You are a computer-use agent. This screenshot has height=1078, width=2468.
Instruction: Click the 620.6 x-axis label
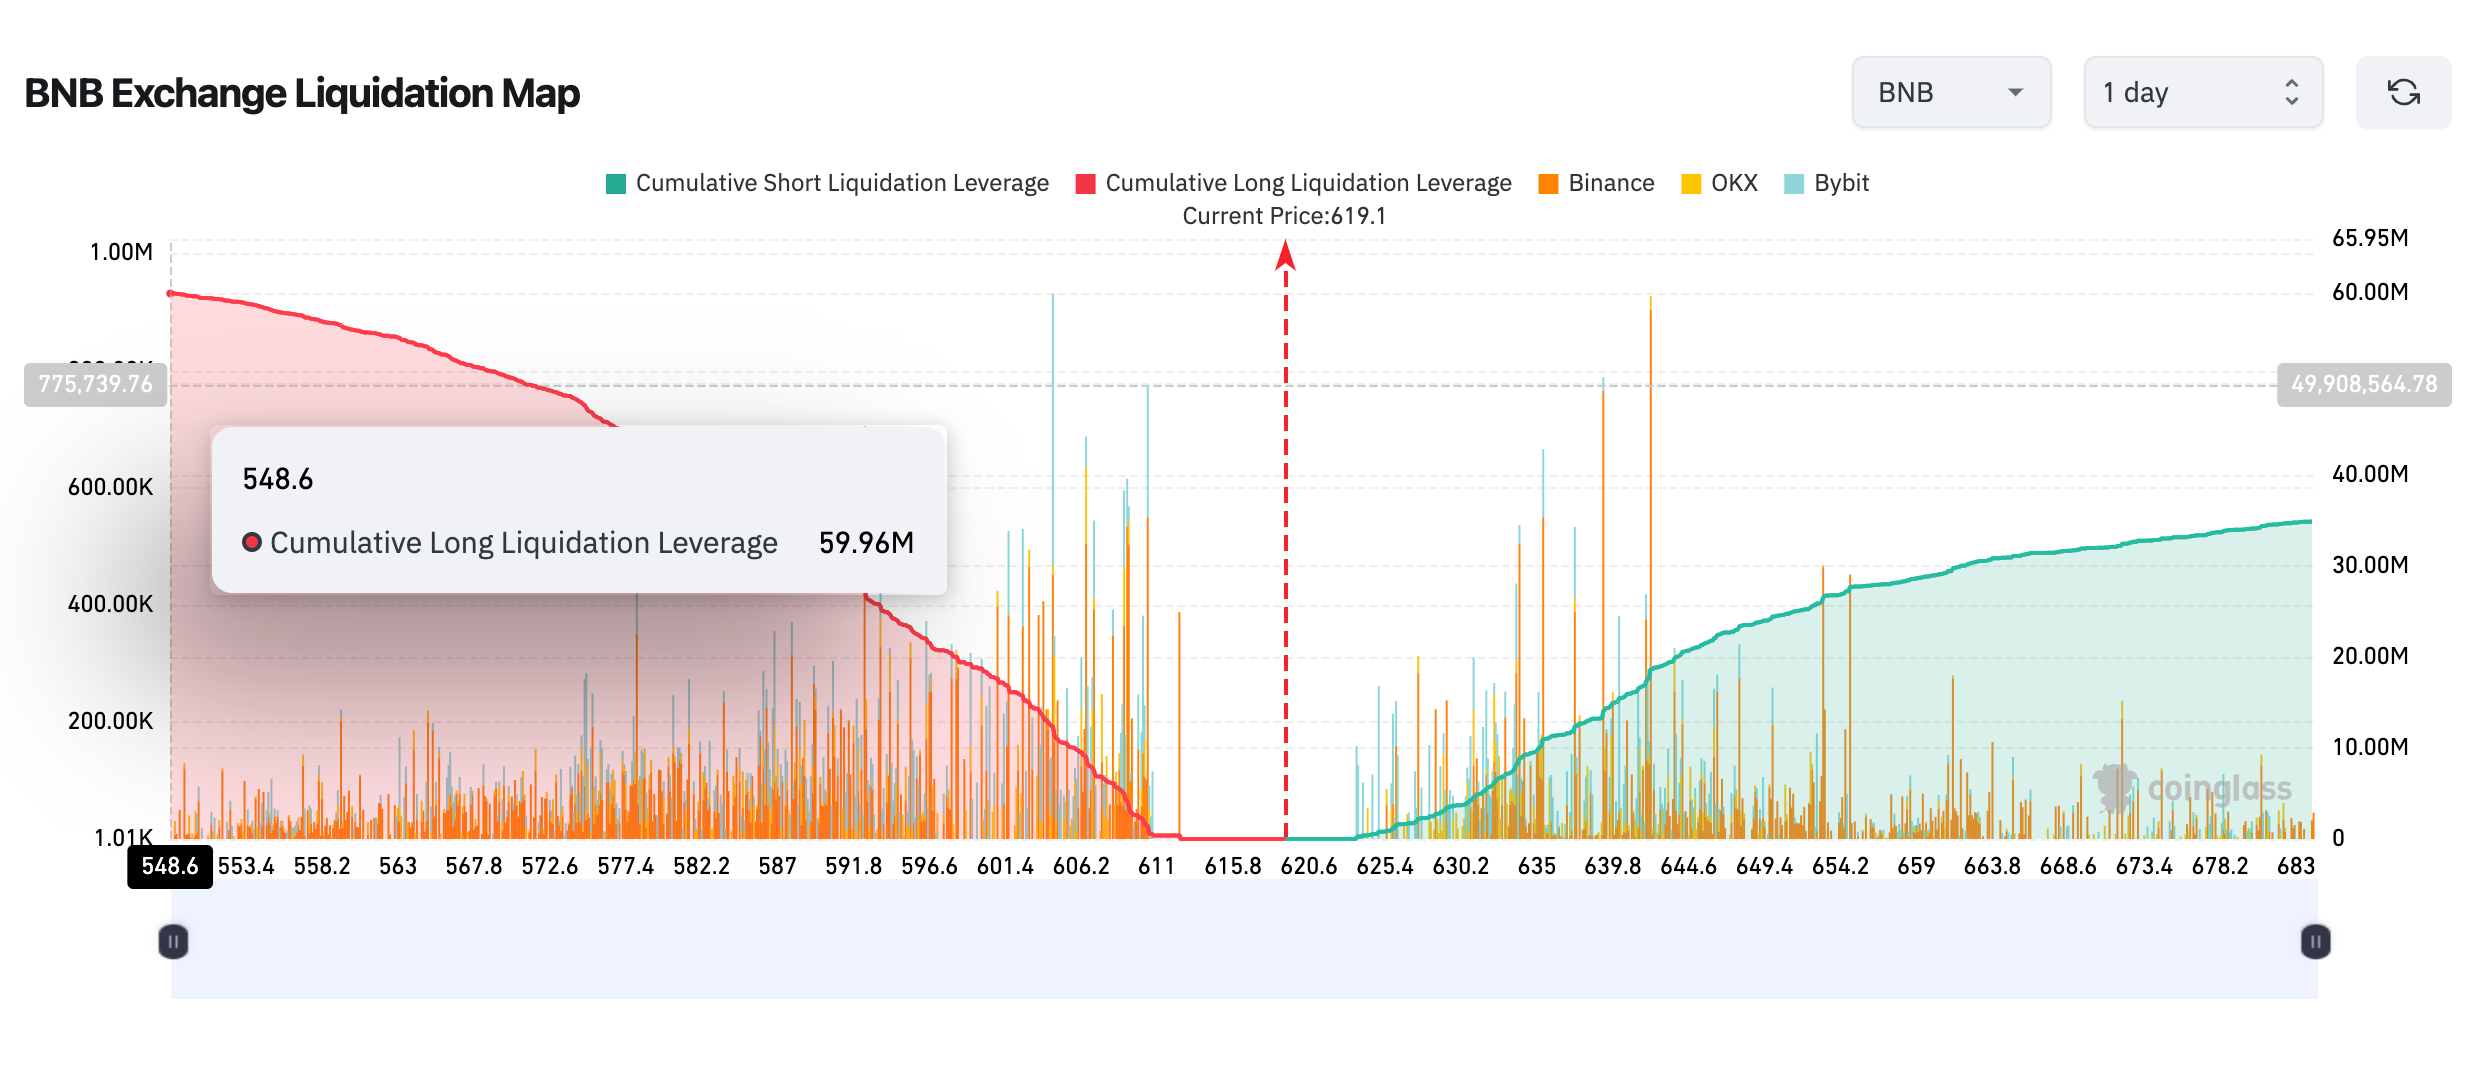[x=1309, y=866]
